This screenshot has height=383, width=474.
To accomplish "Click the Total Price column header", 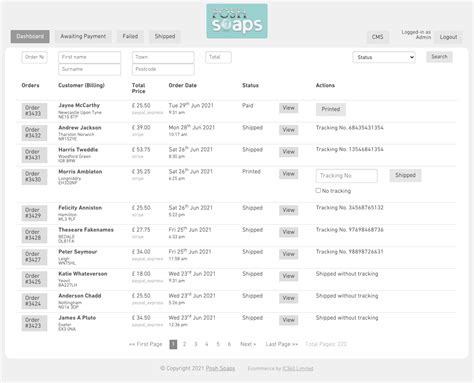I will (138, 88).
